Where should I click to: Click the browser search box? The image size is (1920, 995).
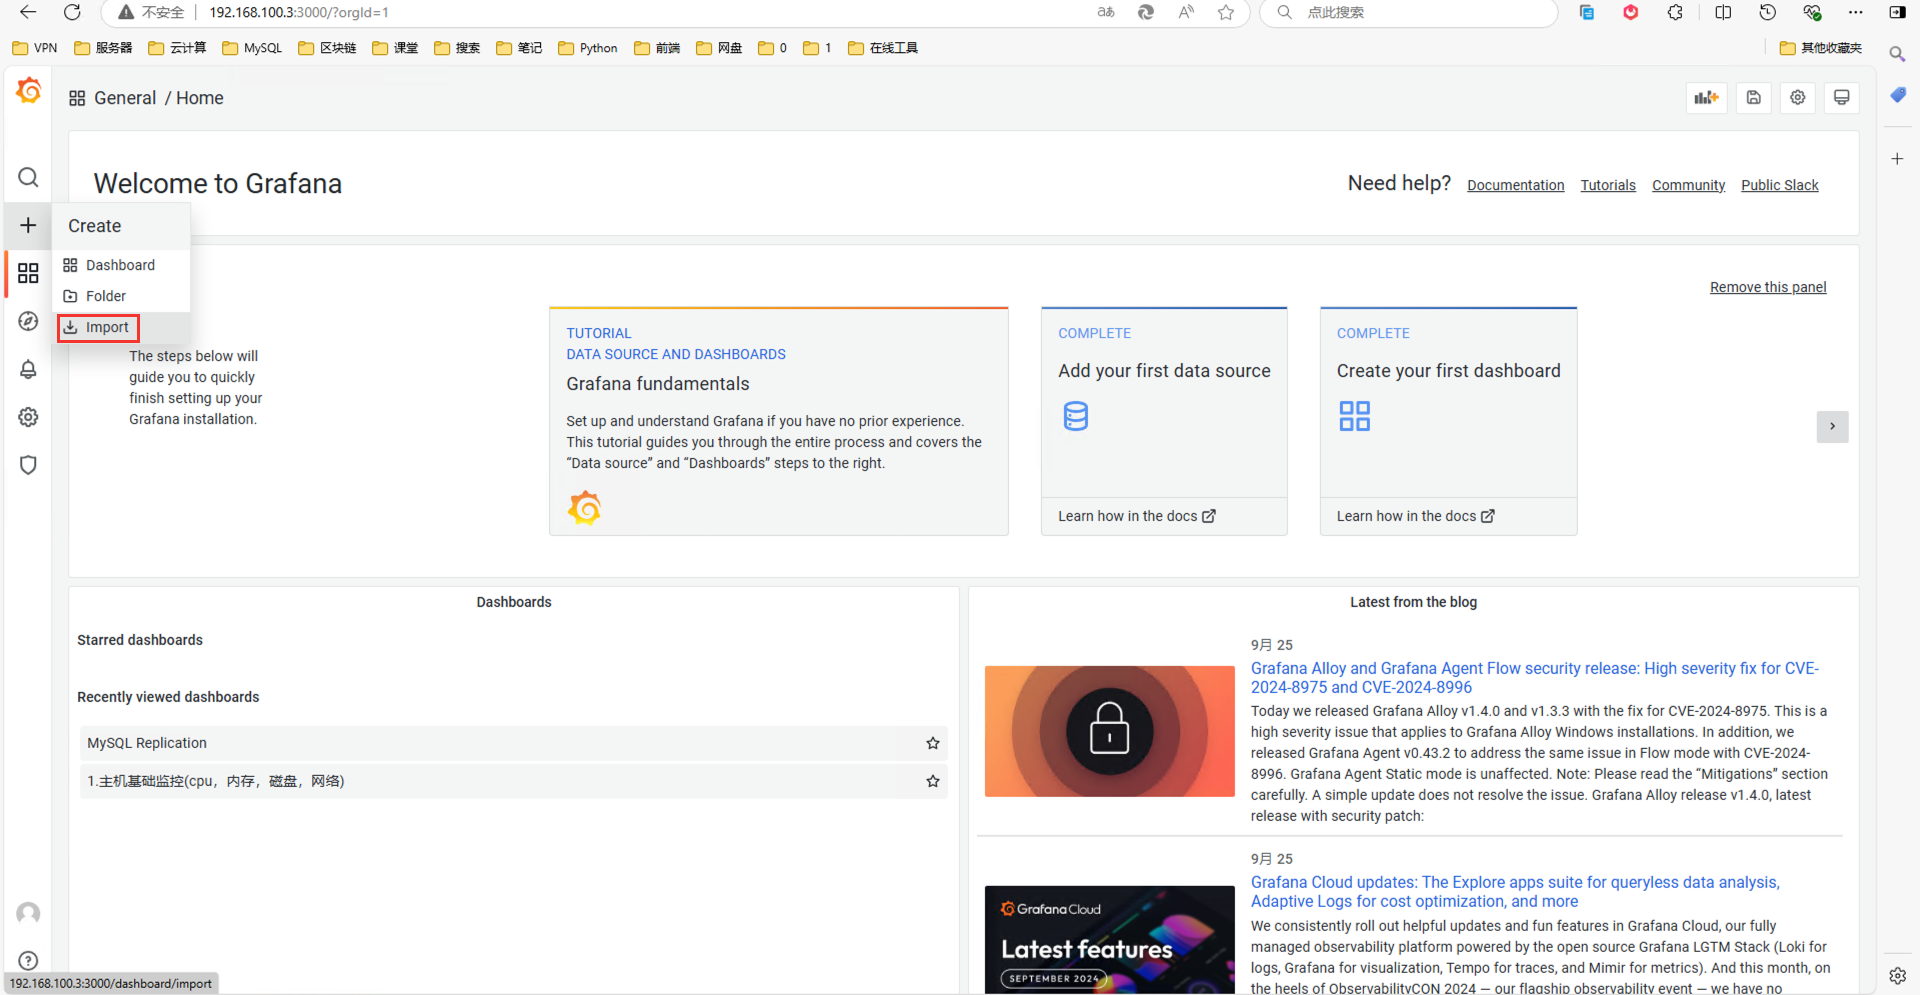(1408, 12)
